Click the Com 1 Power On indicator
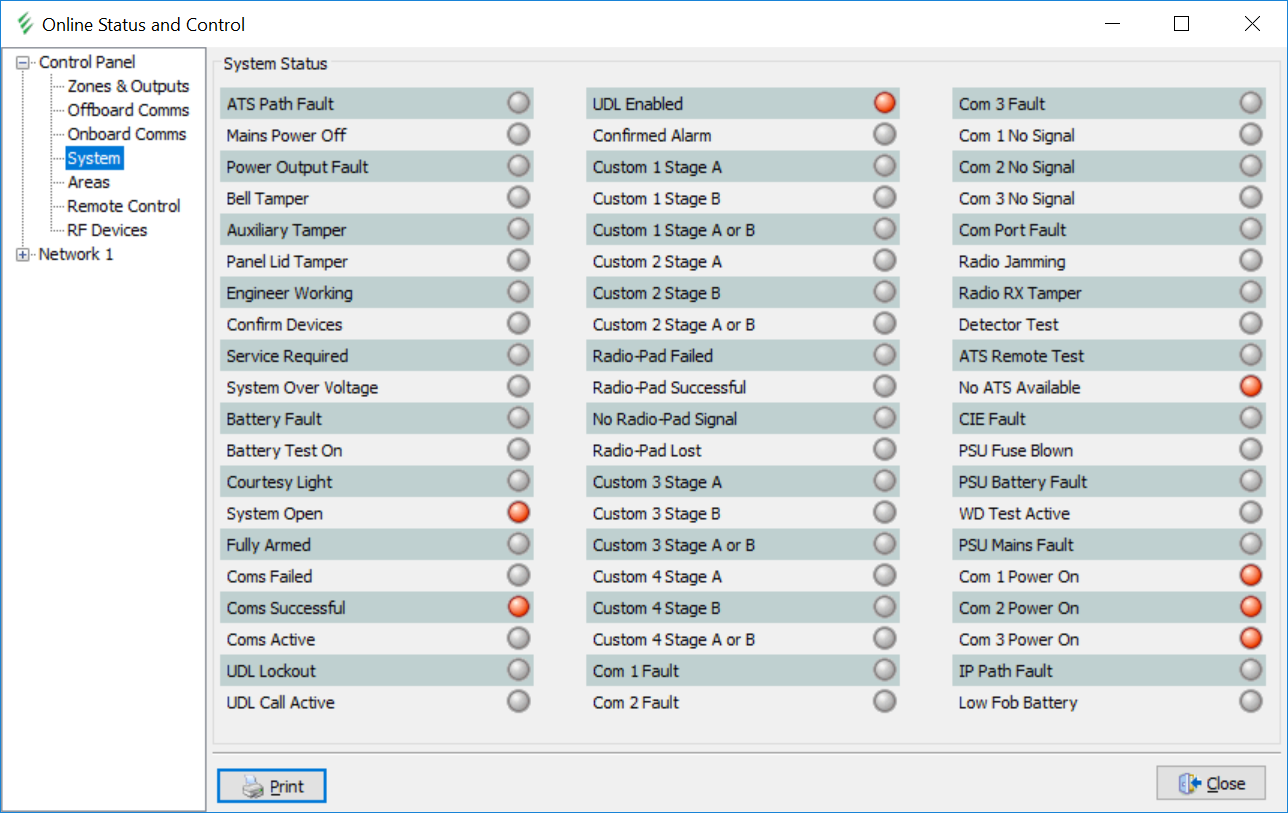1288x813 pixels. [1250, 576]
